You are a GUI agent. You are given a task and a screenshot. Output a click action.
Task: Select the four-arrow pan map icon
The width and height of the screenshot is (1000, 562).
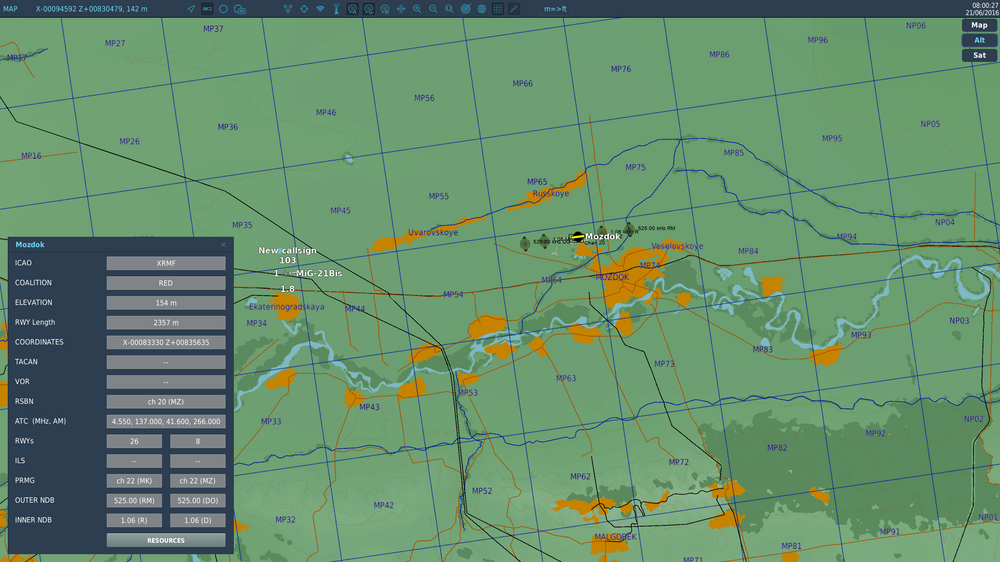401,9
